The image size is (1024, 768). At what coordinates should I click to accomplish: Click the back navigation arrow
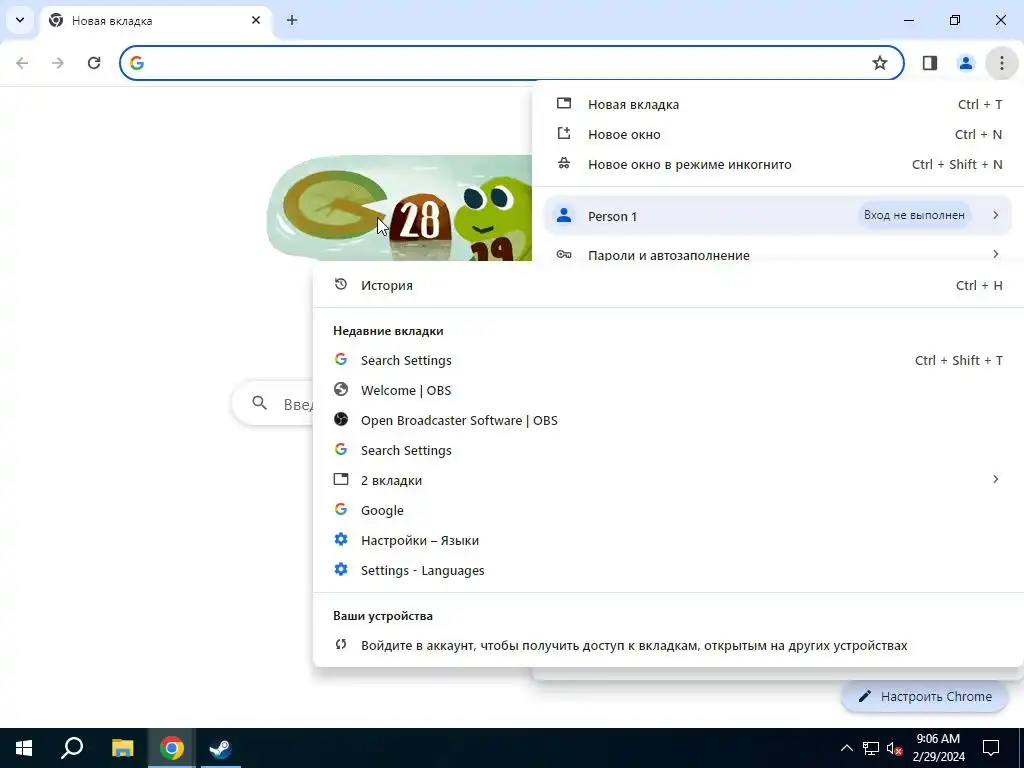(22, 63)
